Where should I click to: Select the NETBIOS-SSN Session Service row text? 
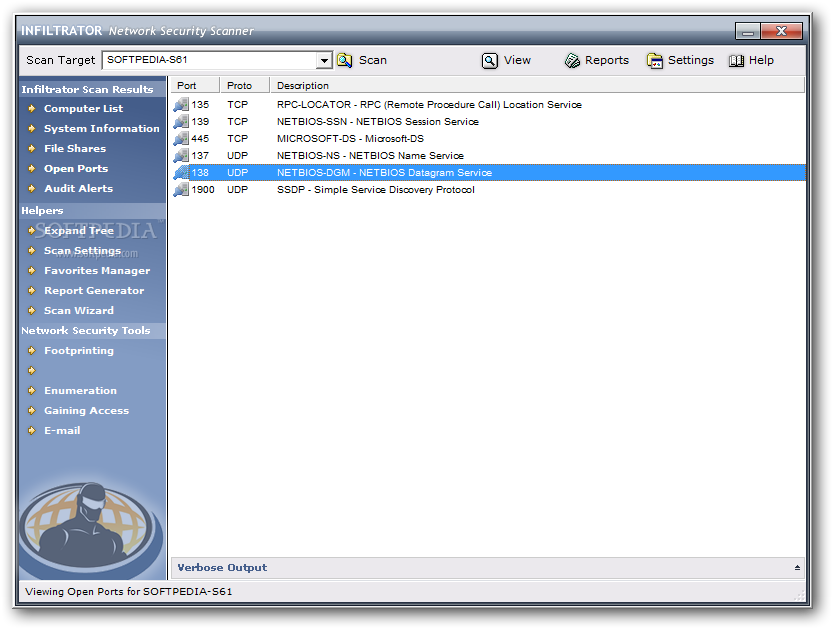(378, 122)
